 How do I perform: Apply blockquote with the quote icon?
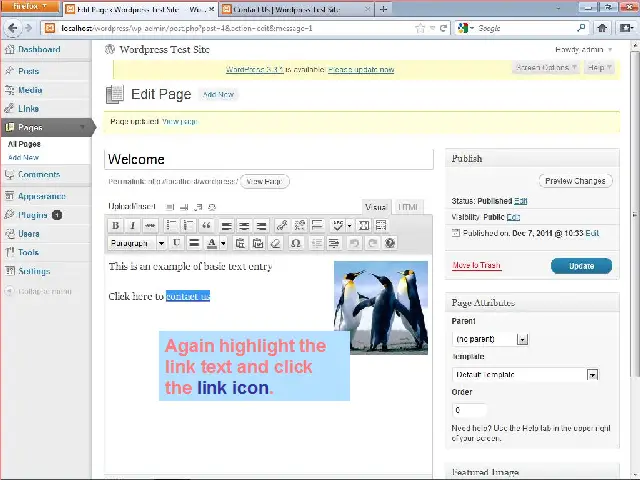point(206,225)
